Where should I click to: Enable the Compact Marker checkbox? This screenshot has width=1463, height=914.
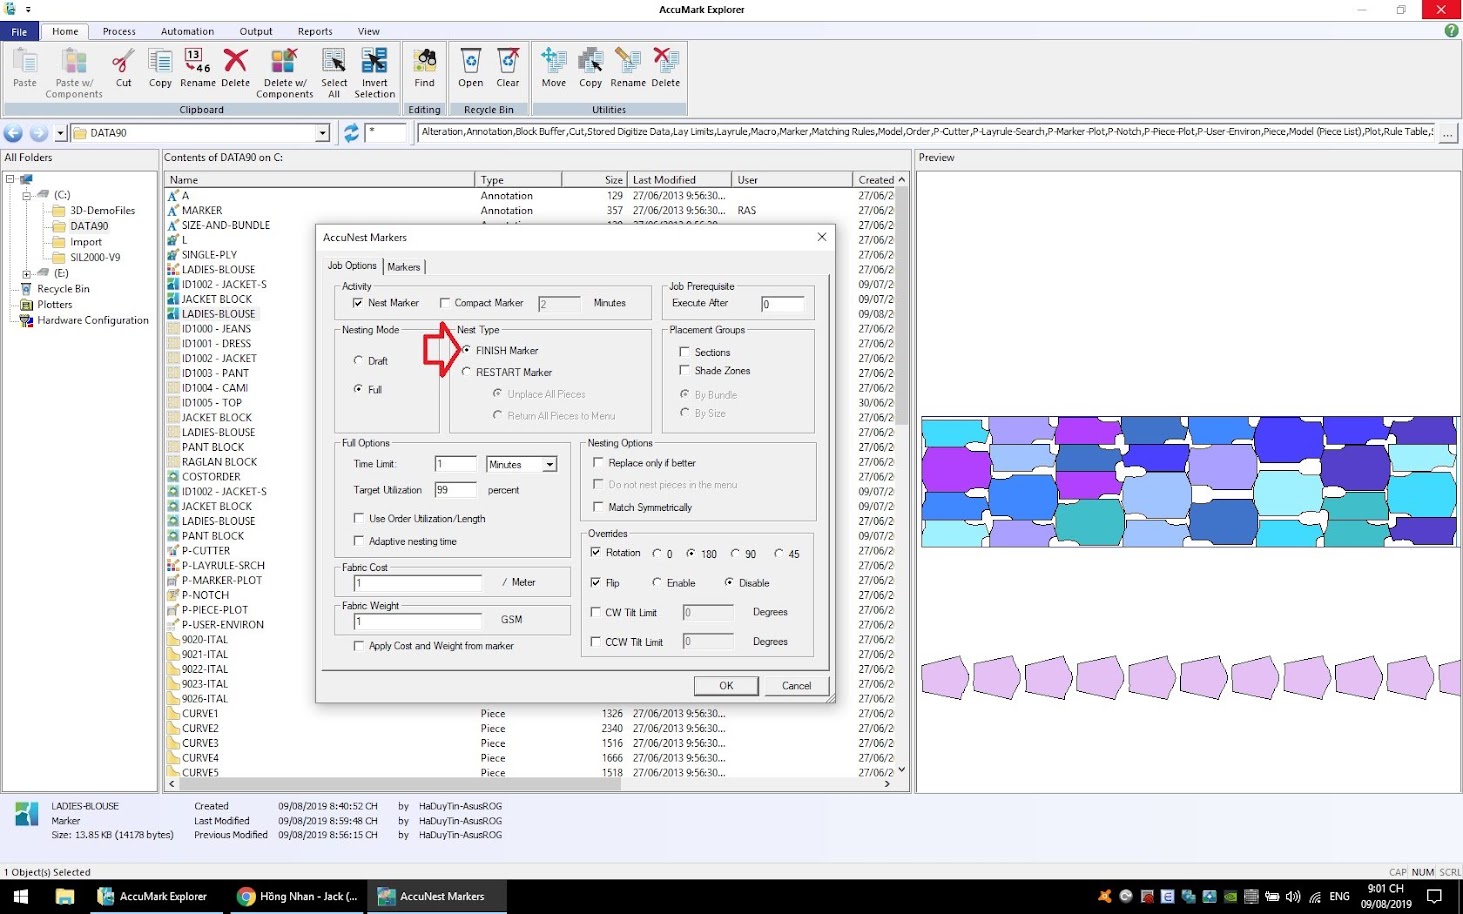pyautogui.click(x=445, y=303)
